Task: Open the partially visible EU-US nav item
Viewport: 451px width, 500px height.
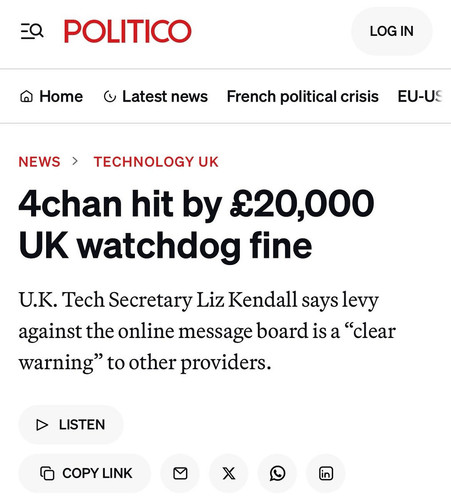Action: coord(420,97)
